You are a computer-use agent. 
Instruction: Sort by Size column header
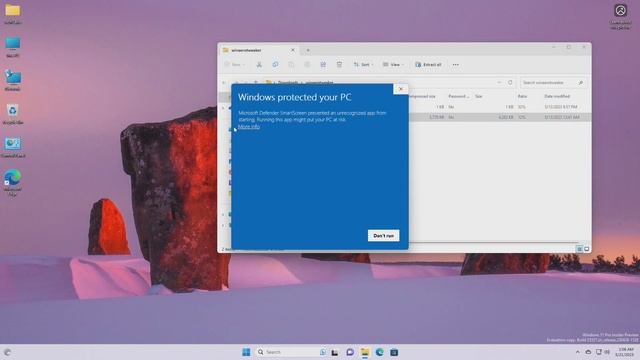[x=479, y=96]
